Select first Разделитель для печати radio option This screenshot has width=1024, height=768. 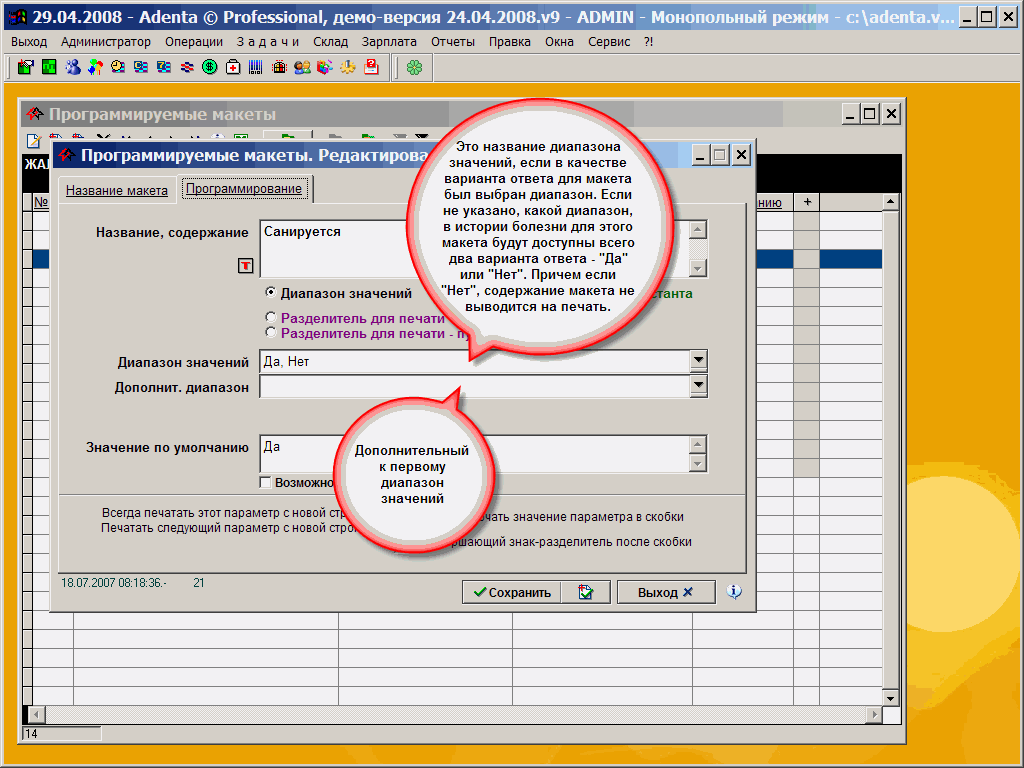(x=270, y=317)
